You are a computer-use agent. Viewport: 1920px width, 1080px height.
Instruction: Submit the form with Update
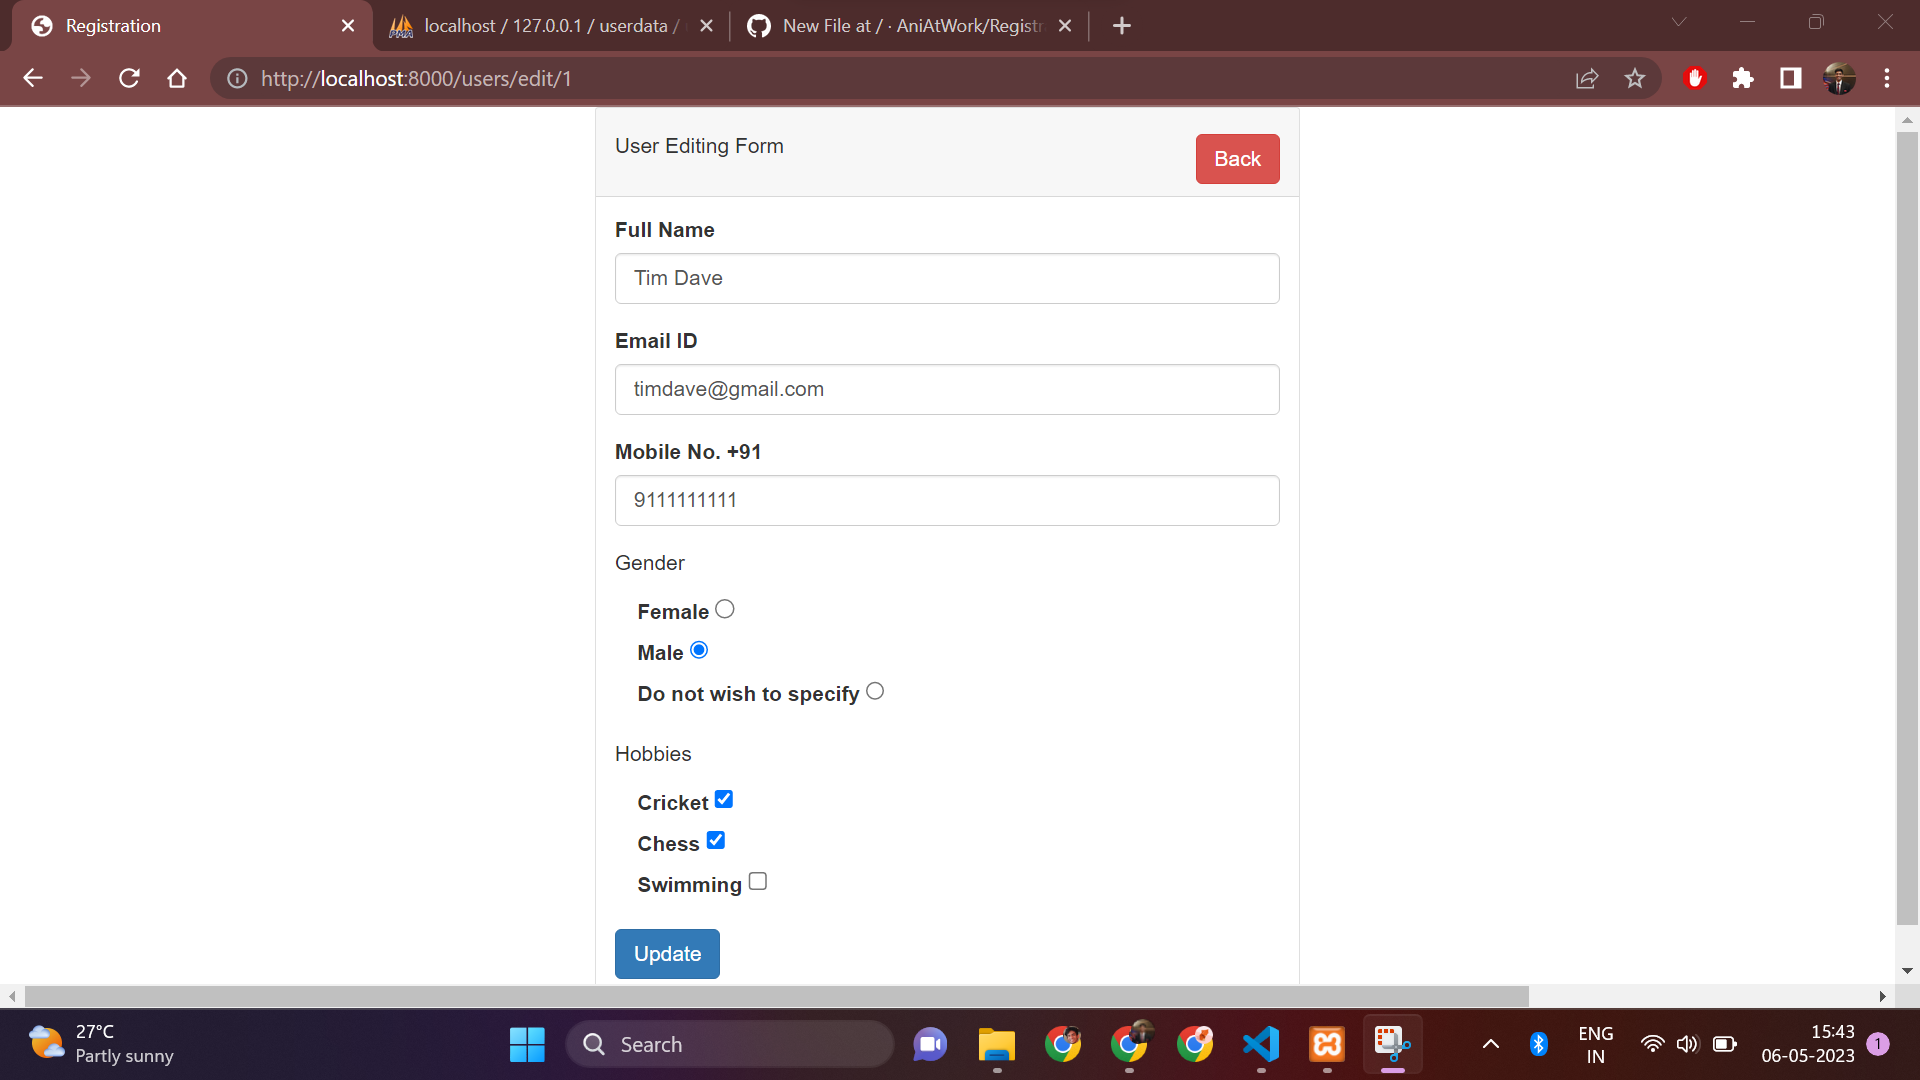(667, 954)
